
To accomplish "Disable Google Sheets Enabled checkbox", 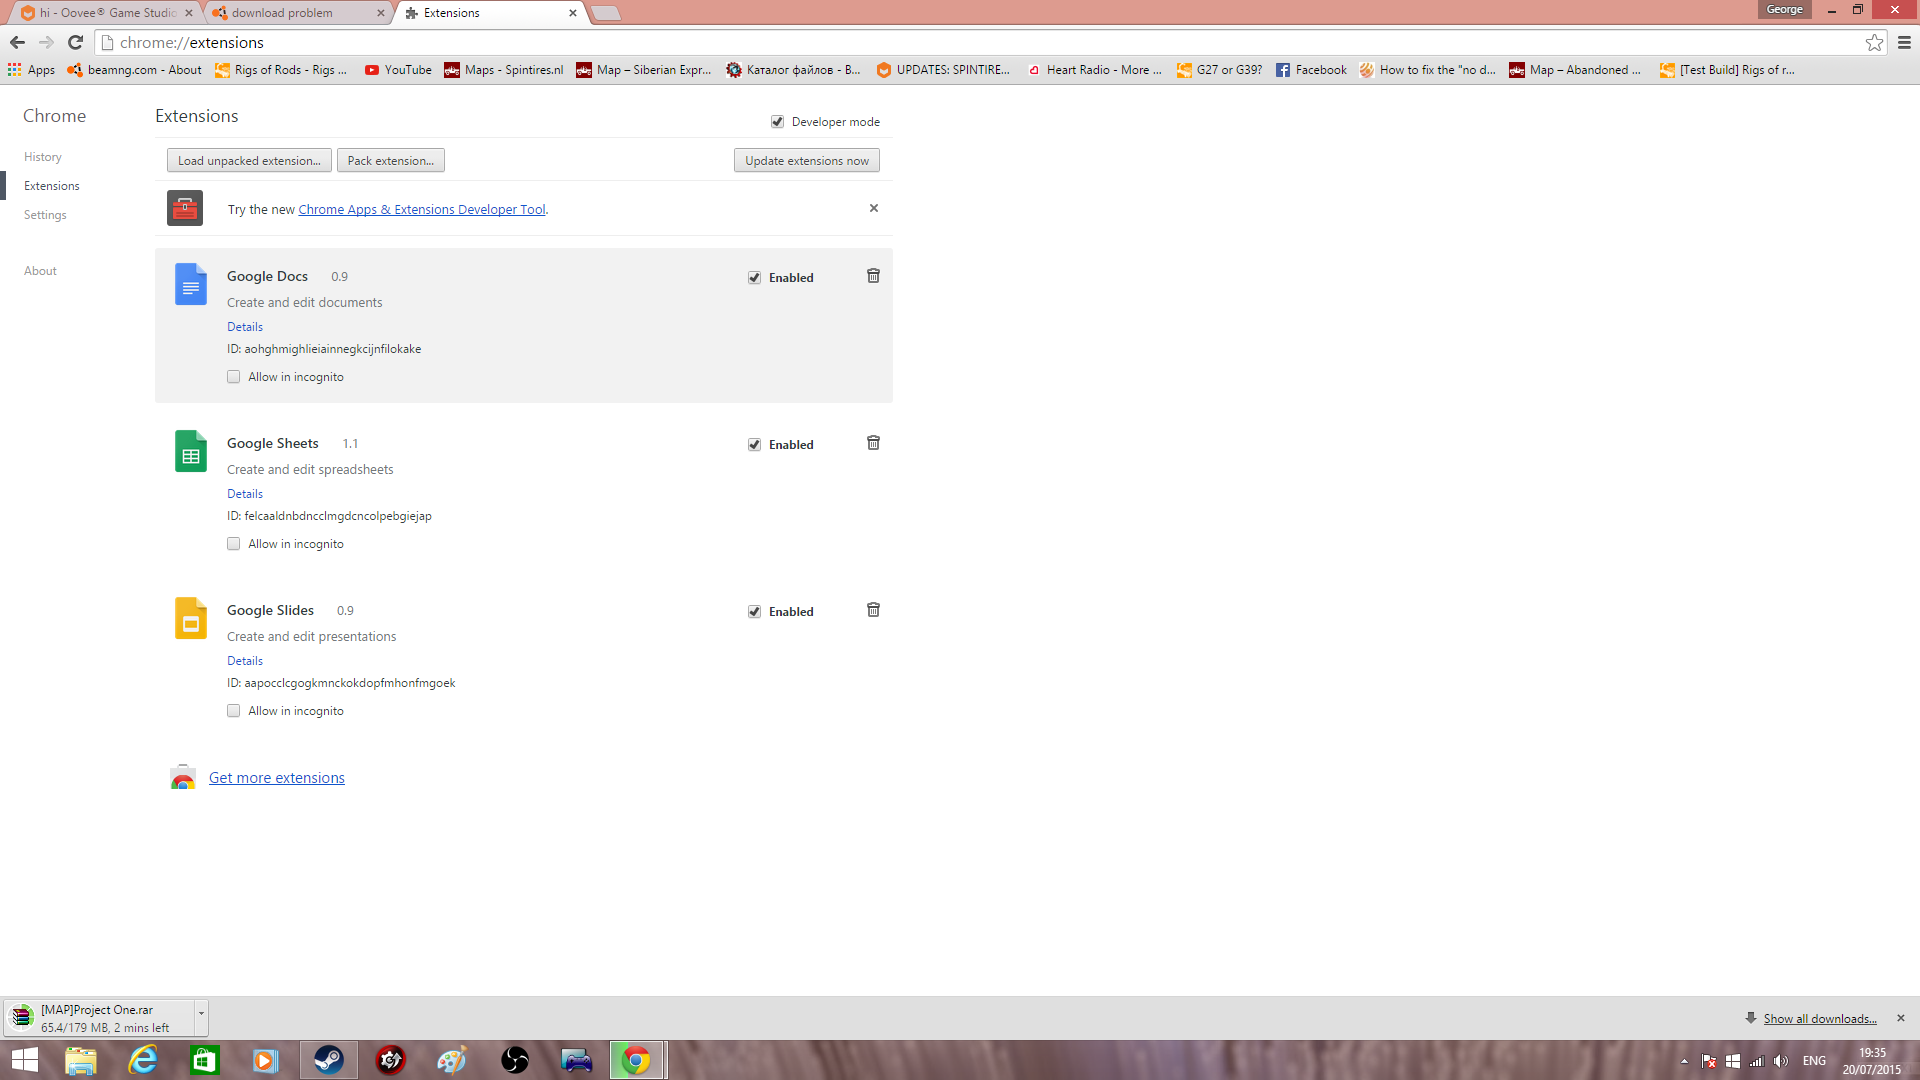I will [x=754, y=445].
